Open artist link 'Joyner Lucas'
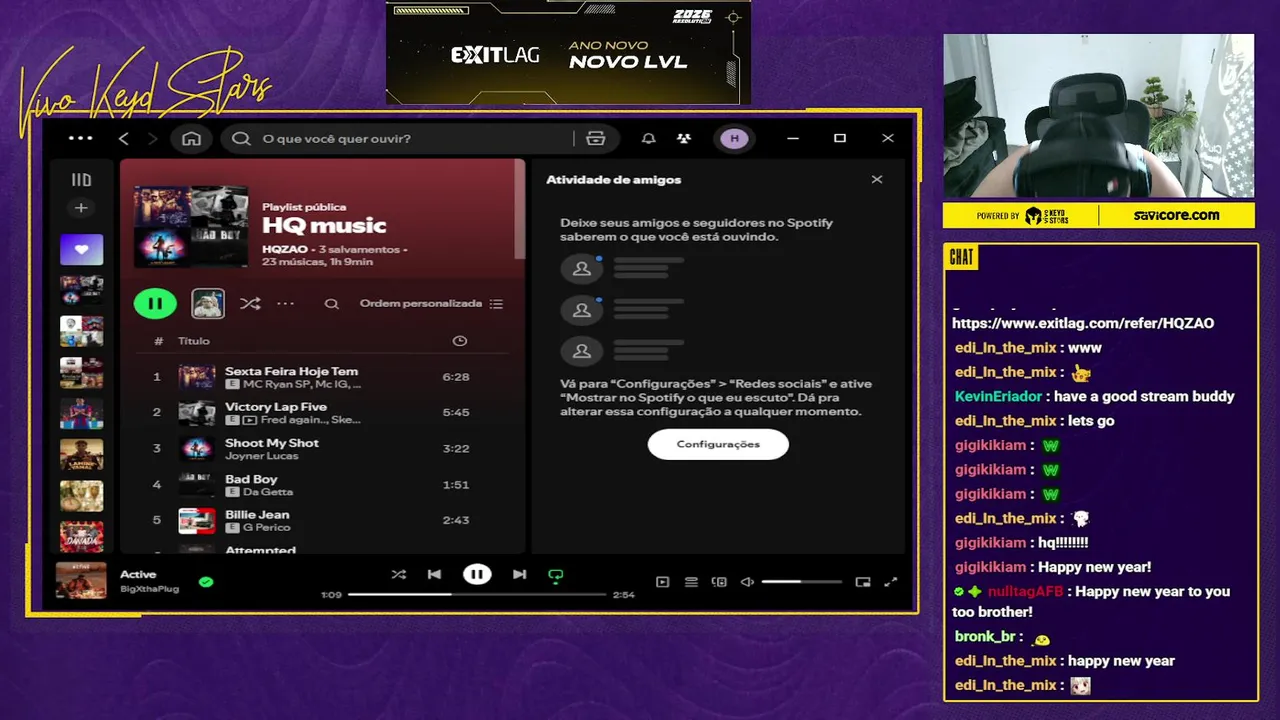1280x720 pixels. (262, 456)
